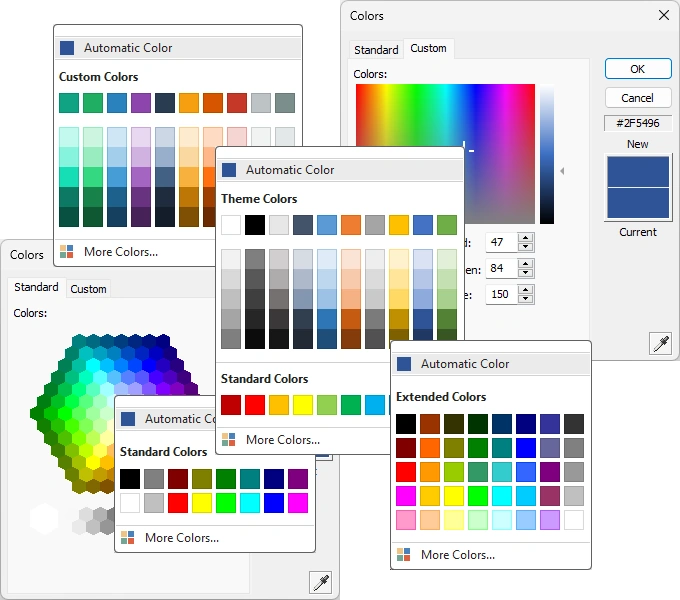
Task: Click the eyedropper in the Custom Colors dialog
Action: pyautogui.click(x=660, y=344)
